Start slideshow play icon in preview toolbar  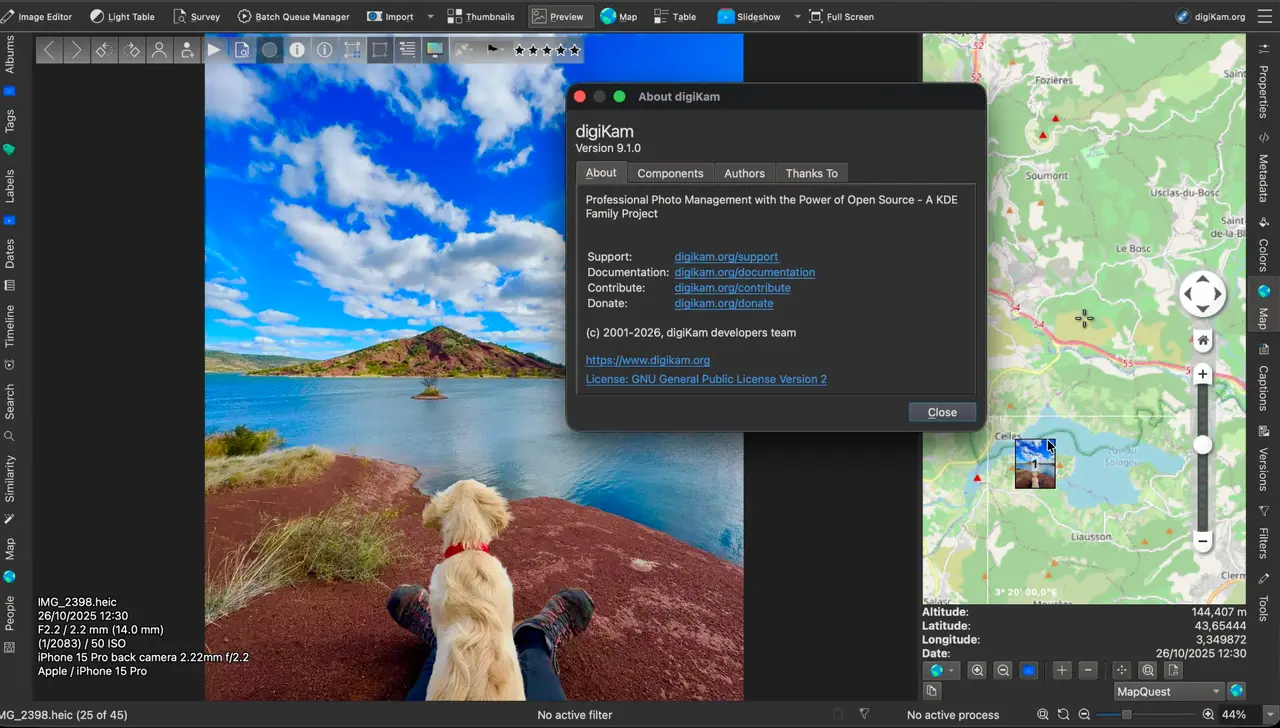(214, 50)
